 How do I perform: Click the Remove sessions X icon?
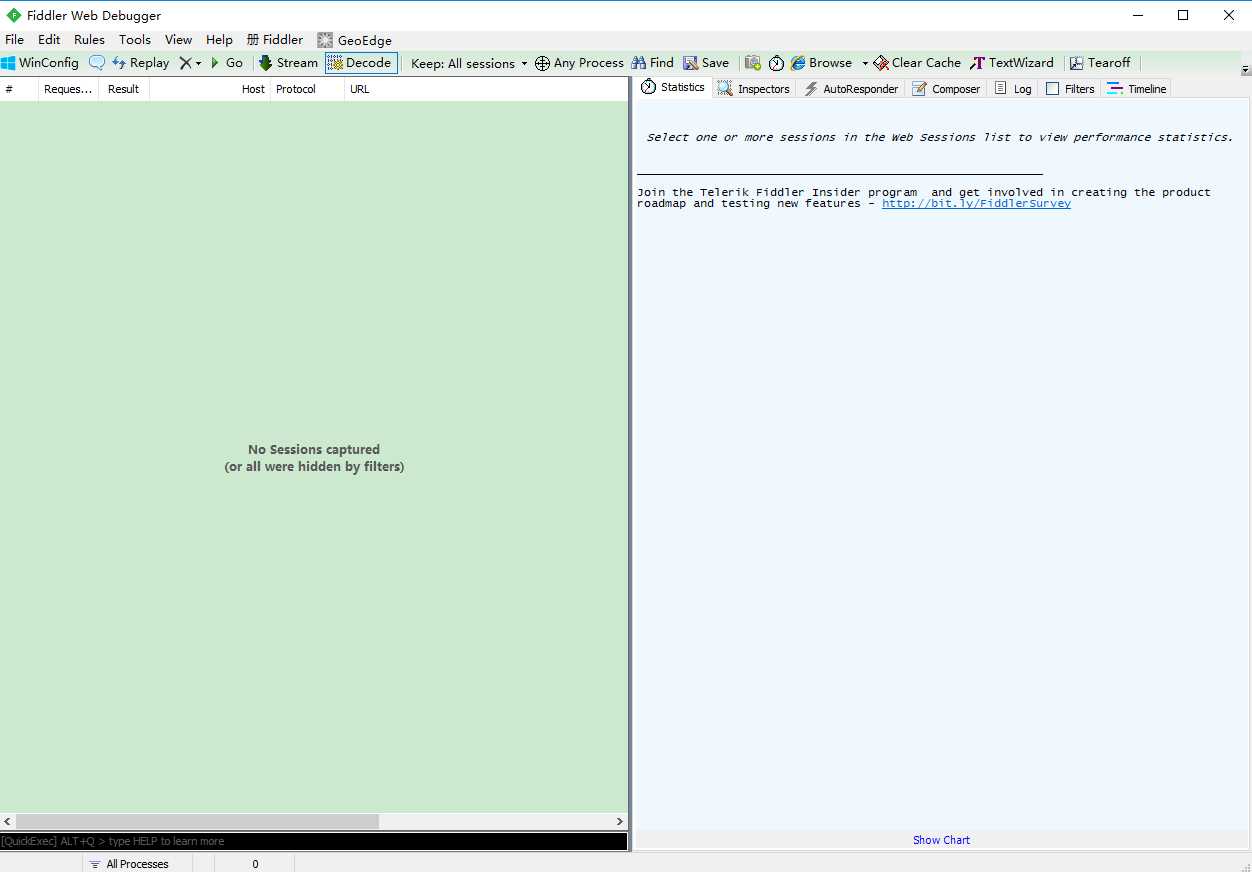(x=185, y=63)
